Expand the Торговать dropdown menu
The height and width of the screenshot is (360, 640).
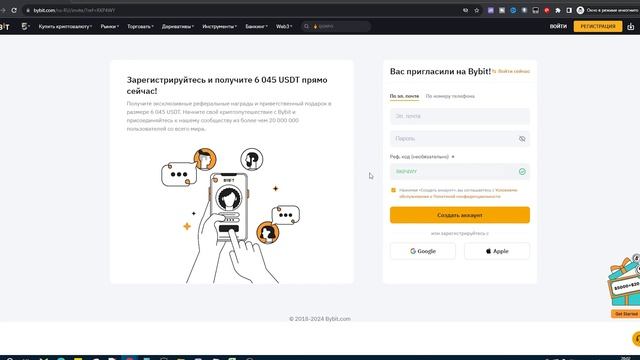click(140, 27)
